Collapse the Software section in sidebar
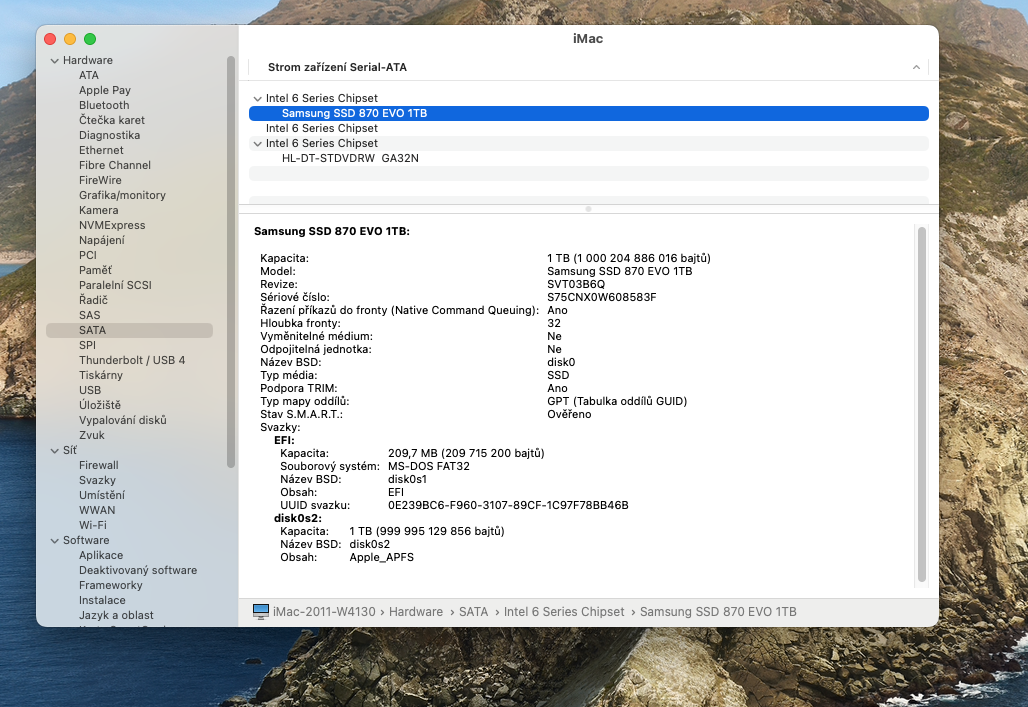 click(x=54, y=540)
